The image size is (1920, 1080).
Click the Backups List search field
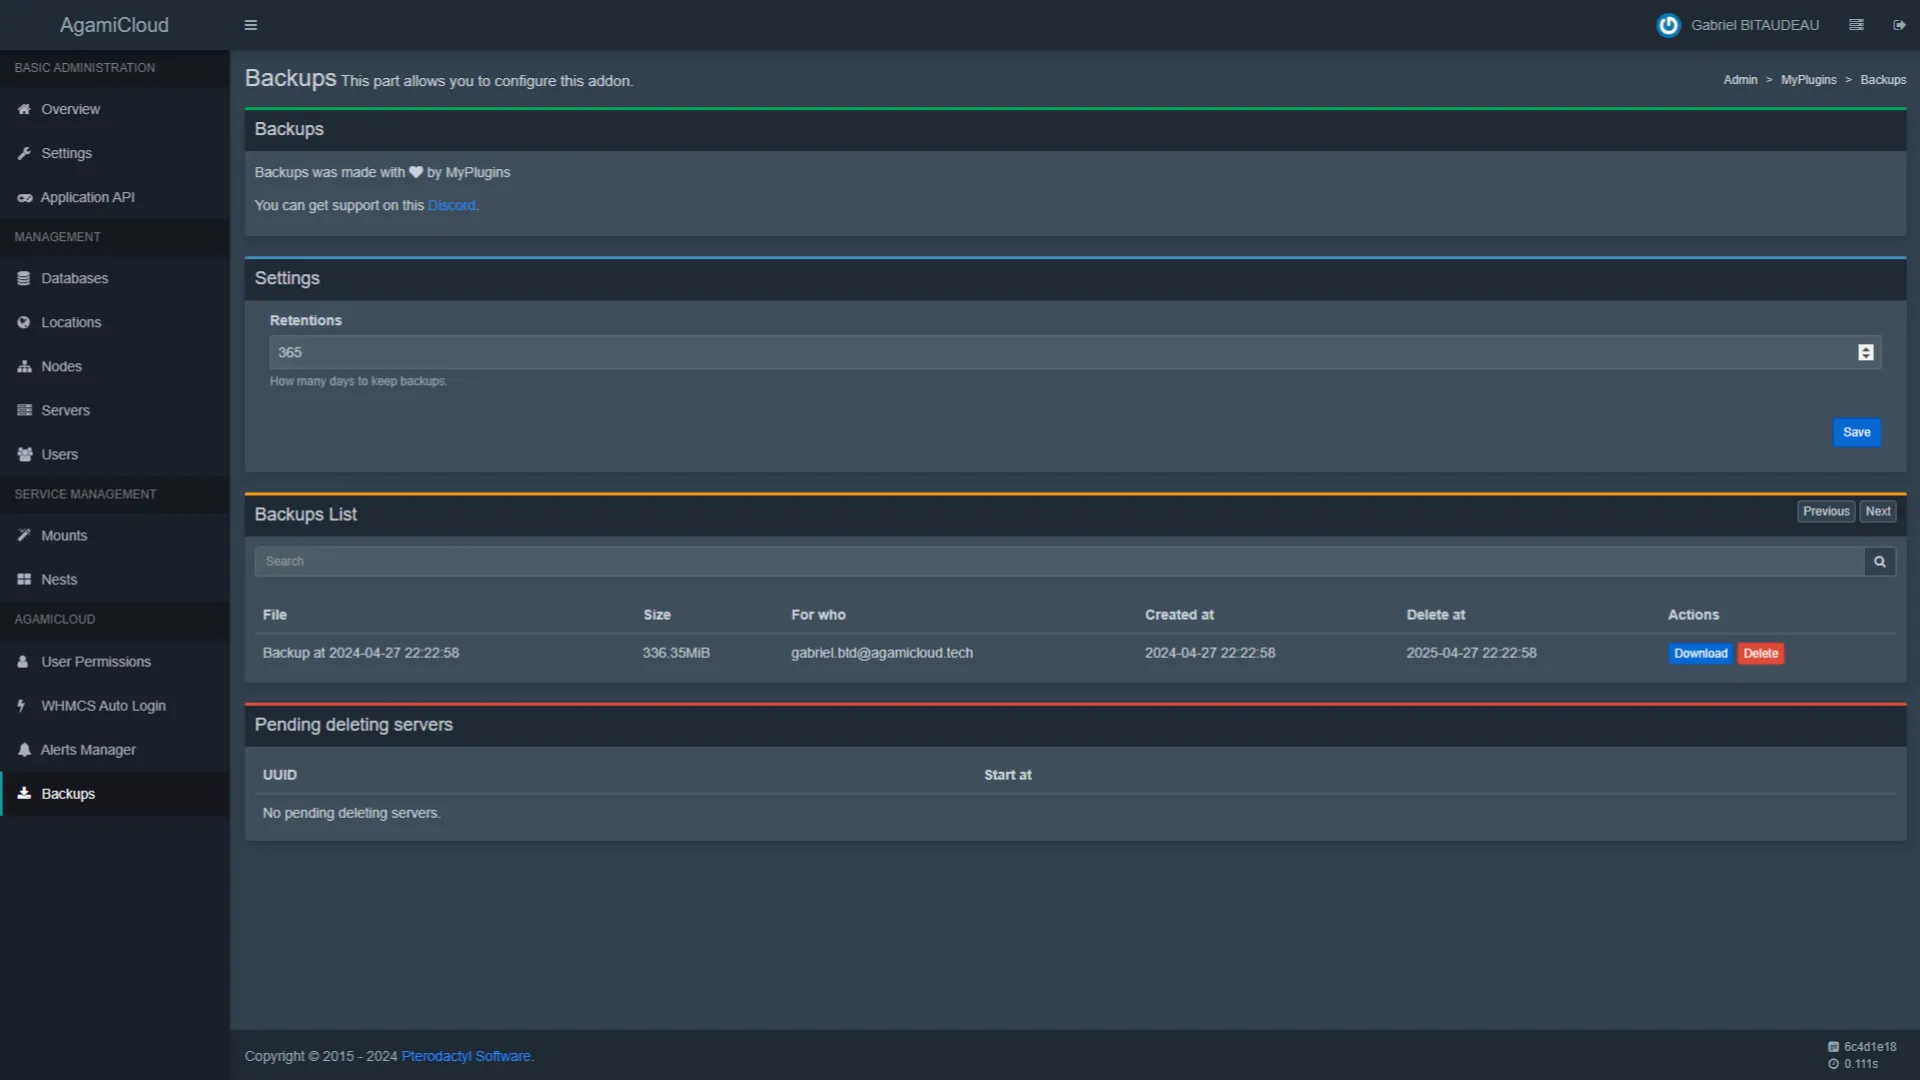tap(1058, 562)
